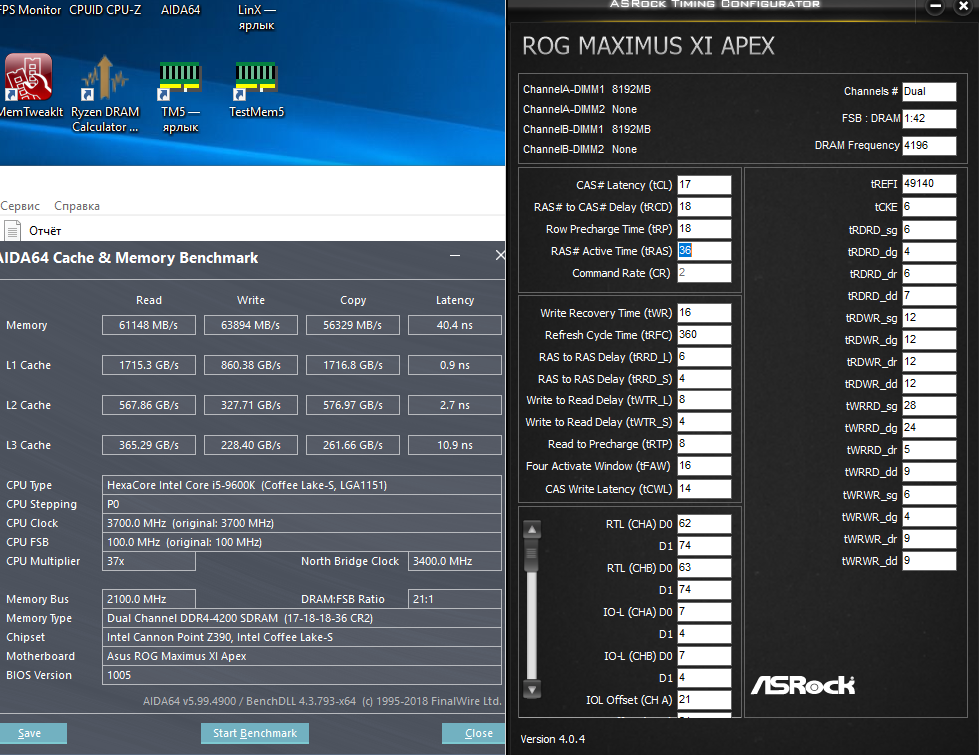Click the tRDWR_sg value field
This screenshot has width=979, height=755.
[929, 318]
